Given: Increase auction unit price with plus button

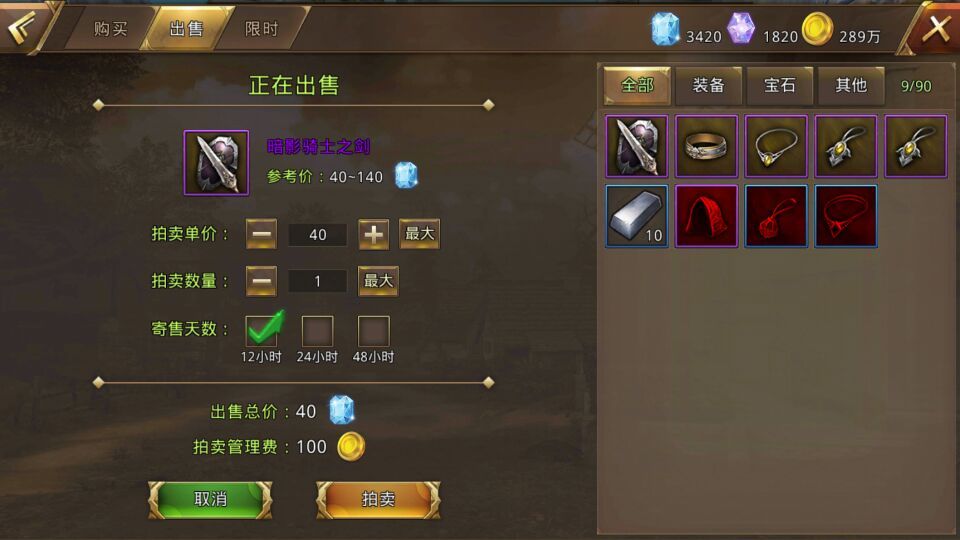Looking at the screenshot, I should click(373, 234).
